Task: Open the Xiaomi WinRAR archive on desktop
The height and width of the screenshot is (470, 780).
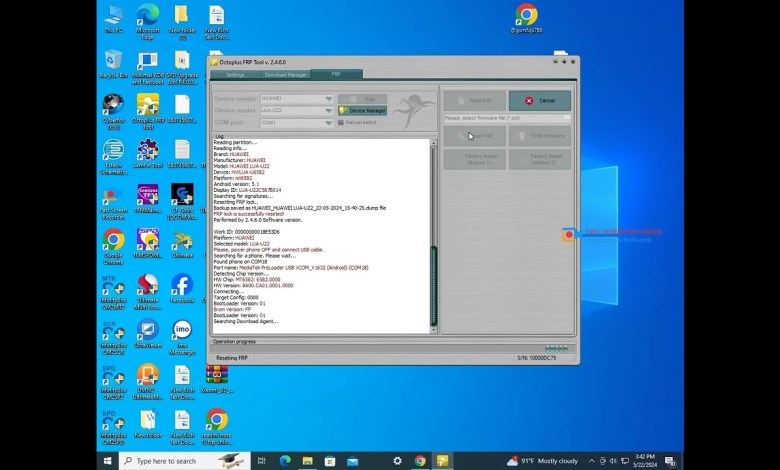Action: [x=217, y=379]
